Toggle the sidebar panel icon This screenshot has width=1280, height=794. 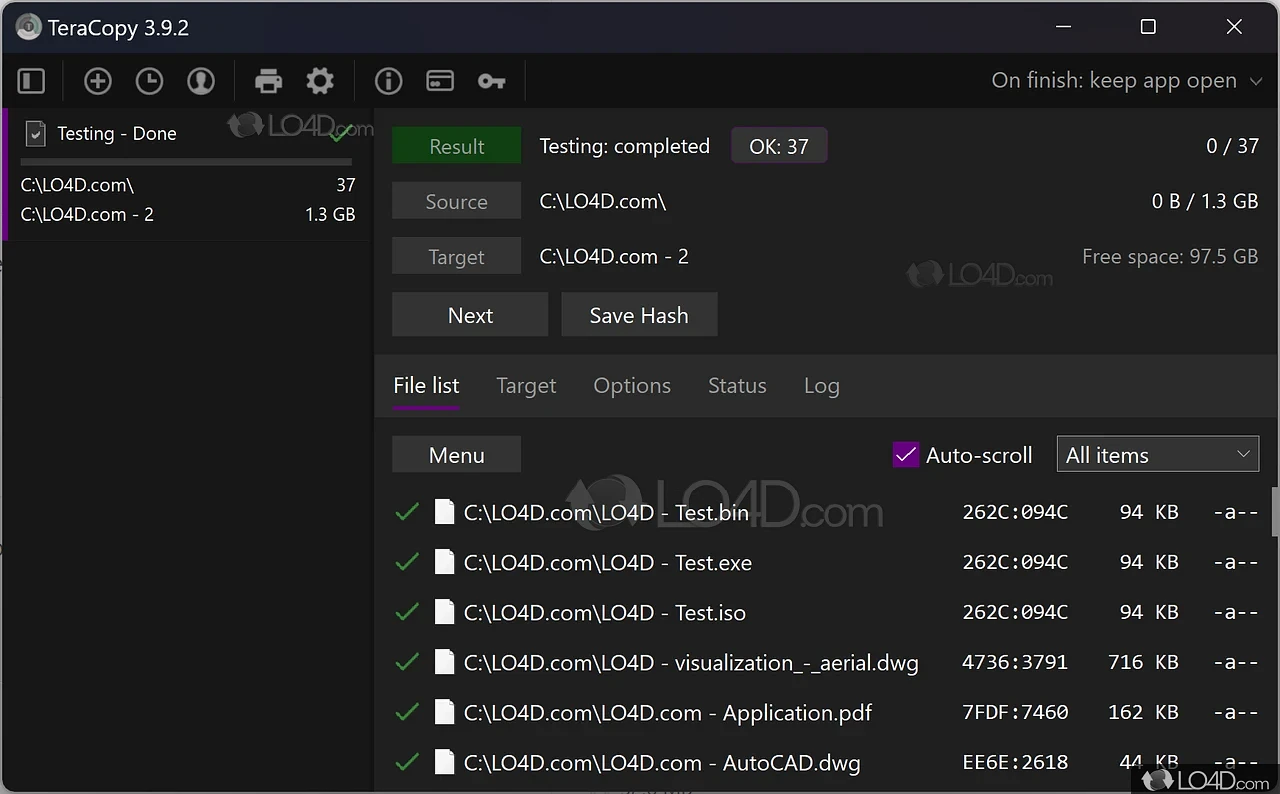coord(30,81)
